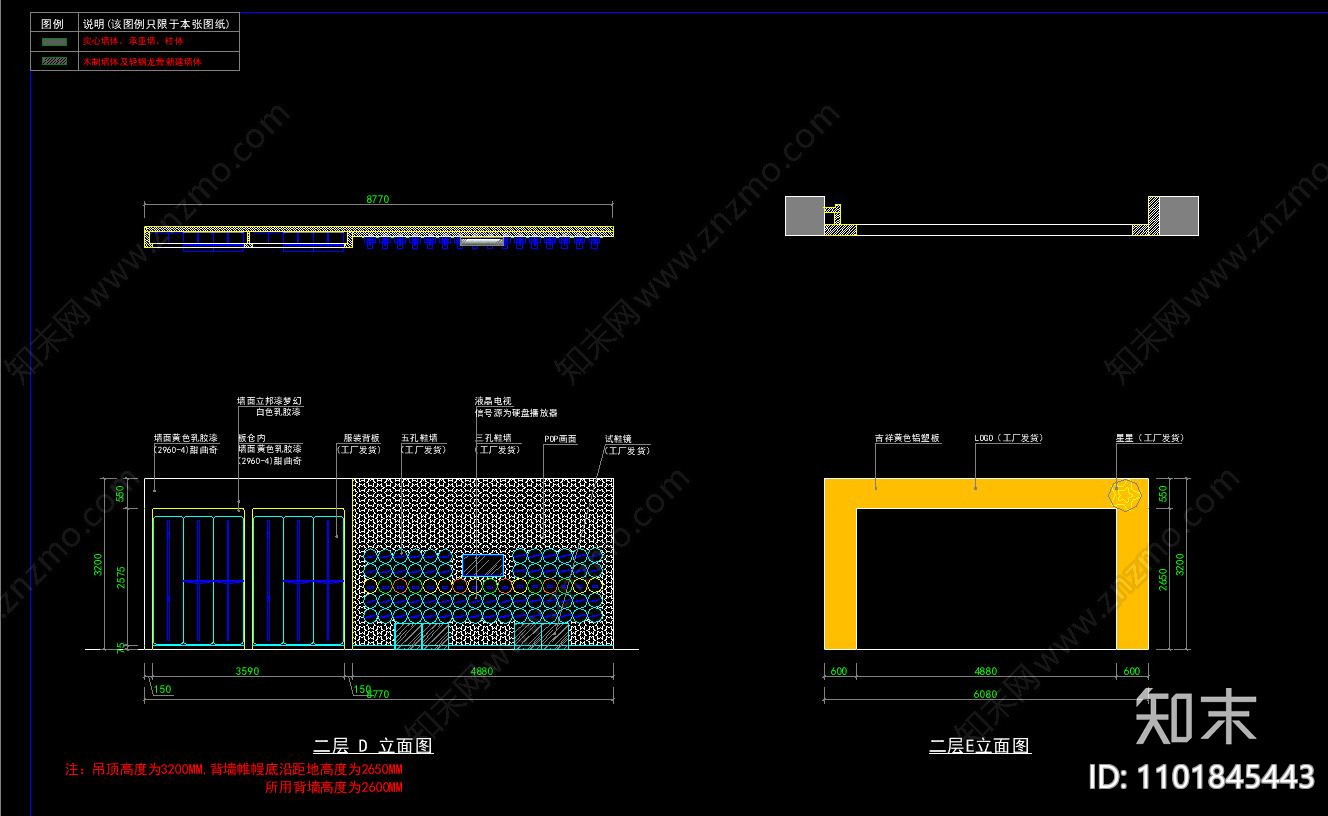This screenshot has height=816, width=1328.
Task: Select the left wardrobe cabinet drawing
Action: pyautogui.click(x=198, y=579)
